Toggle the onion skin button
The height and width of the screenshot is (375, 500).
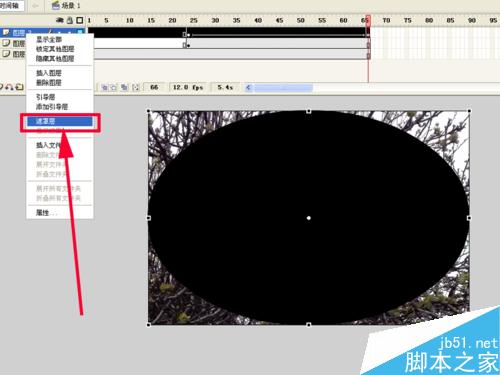coord(105,88)
